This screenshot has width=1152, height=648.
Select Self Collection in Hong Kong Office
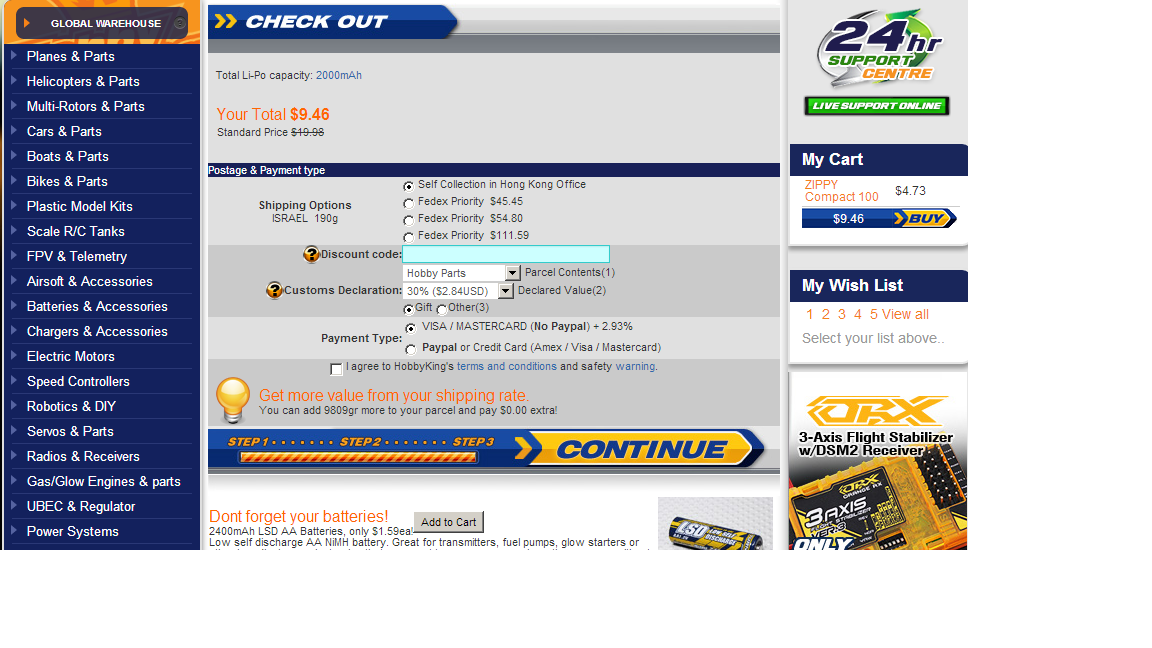pyautogui.click(x=408, y=186)
